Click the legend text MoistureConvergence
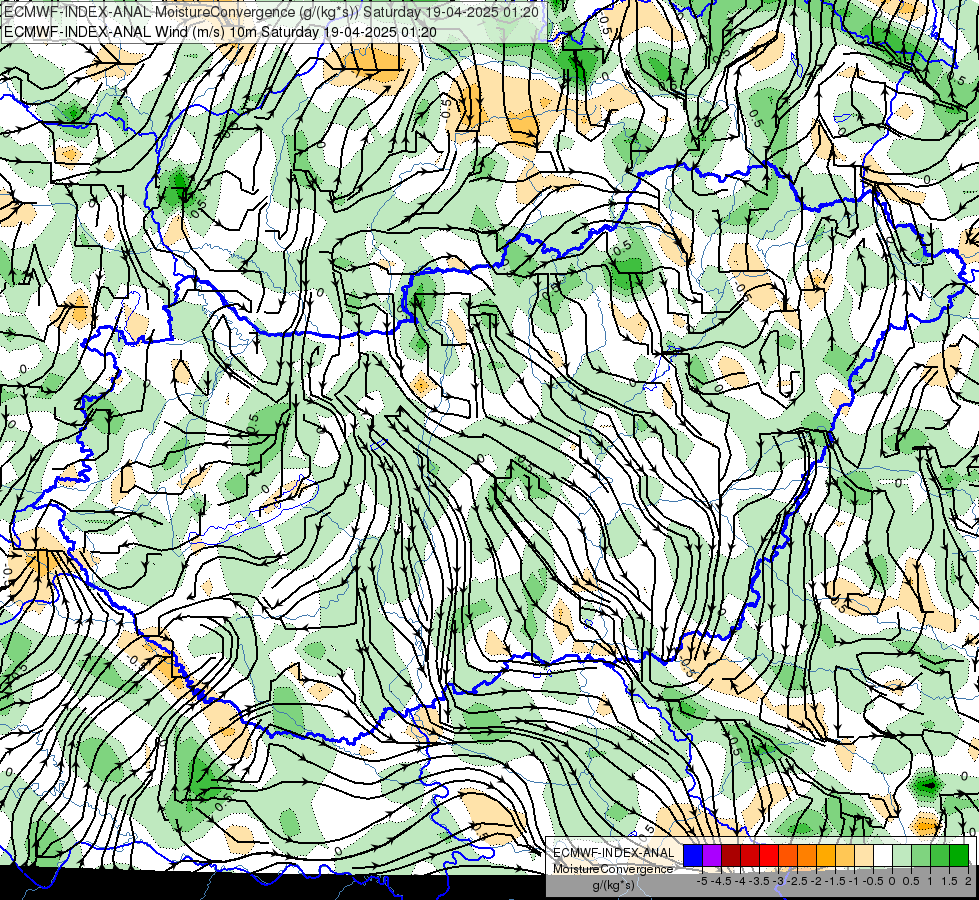Viewport: 979px width, 900px height. (613, 869)
